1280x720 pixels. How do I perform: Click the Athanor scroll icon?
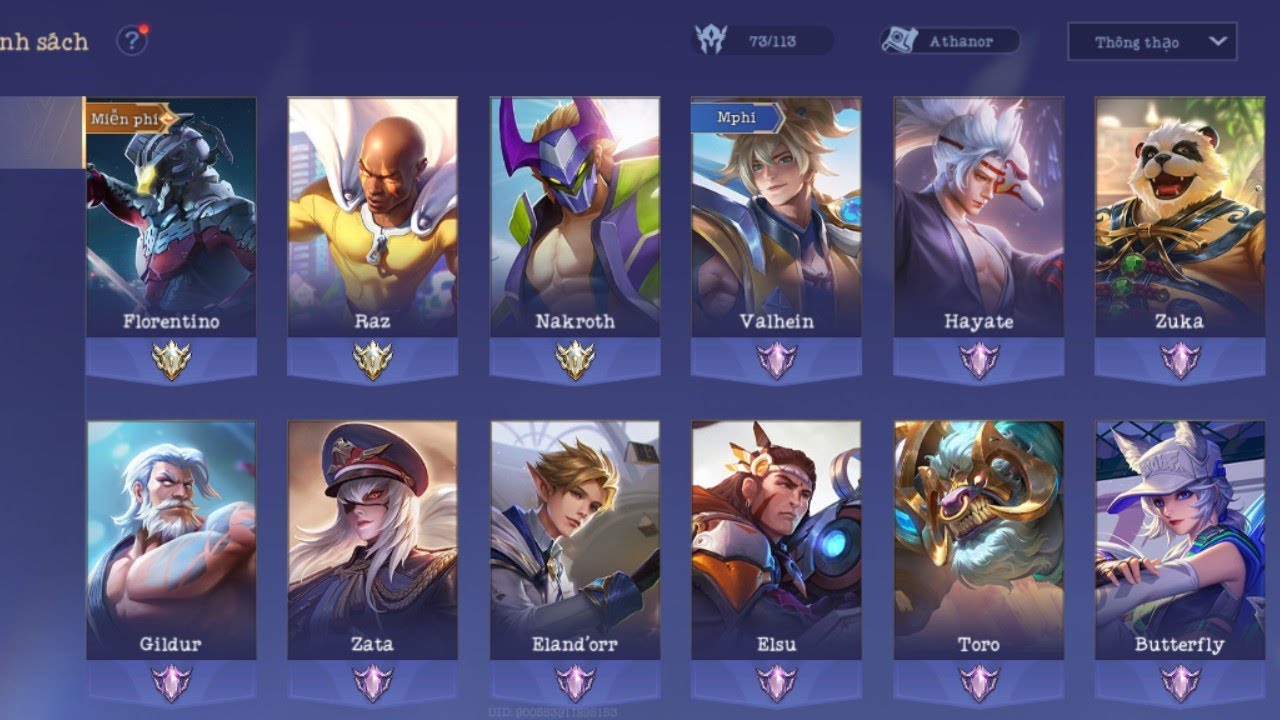[899, 41]
